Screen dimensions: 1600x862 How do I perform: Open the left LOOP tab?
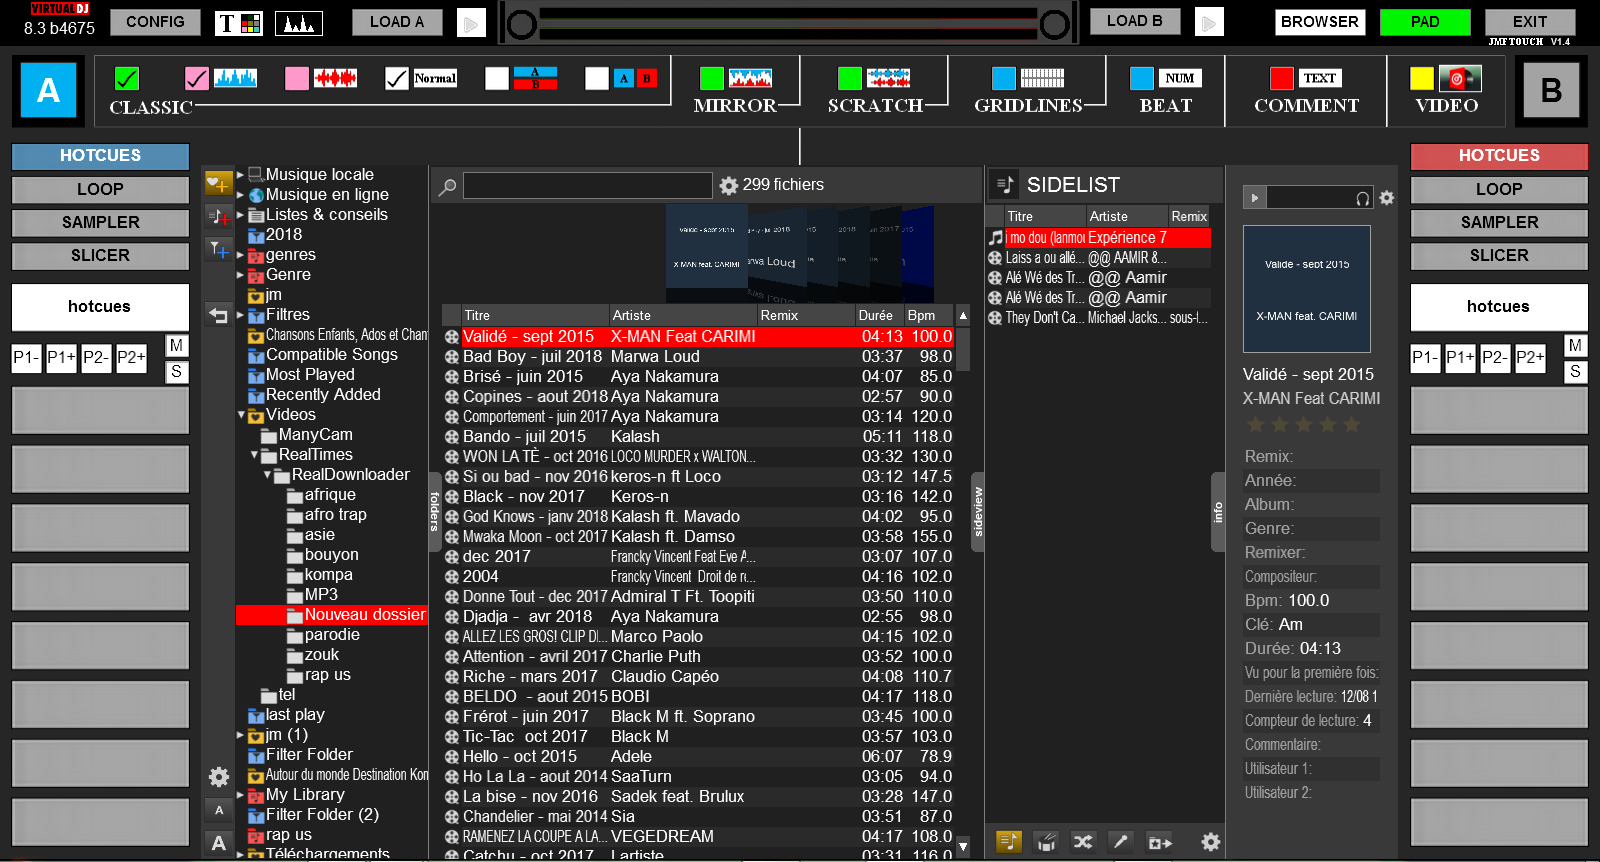click(x=100, y=189)
